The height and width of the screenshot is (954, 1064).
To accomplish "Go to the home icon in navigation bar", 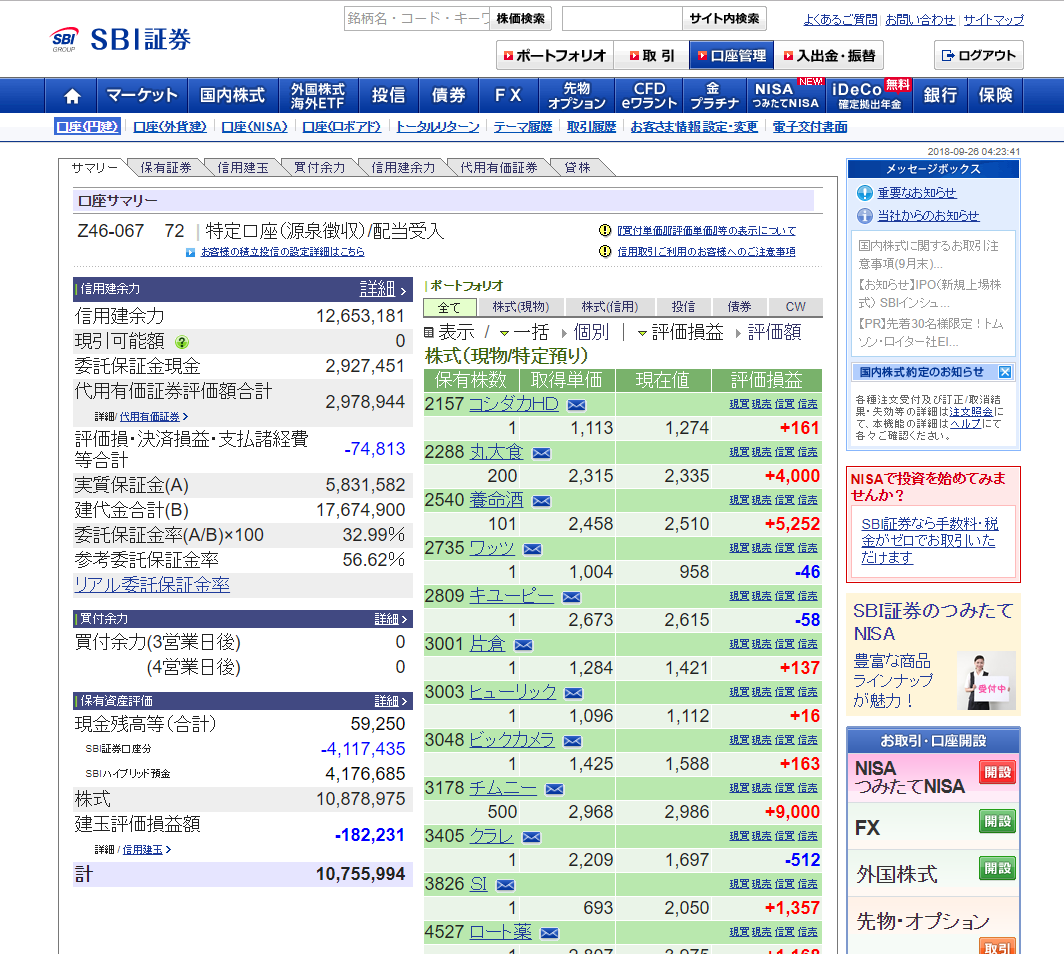I will click(71, 96).
